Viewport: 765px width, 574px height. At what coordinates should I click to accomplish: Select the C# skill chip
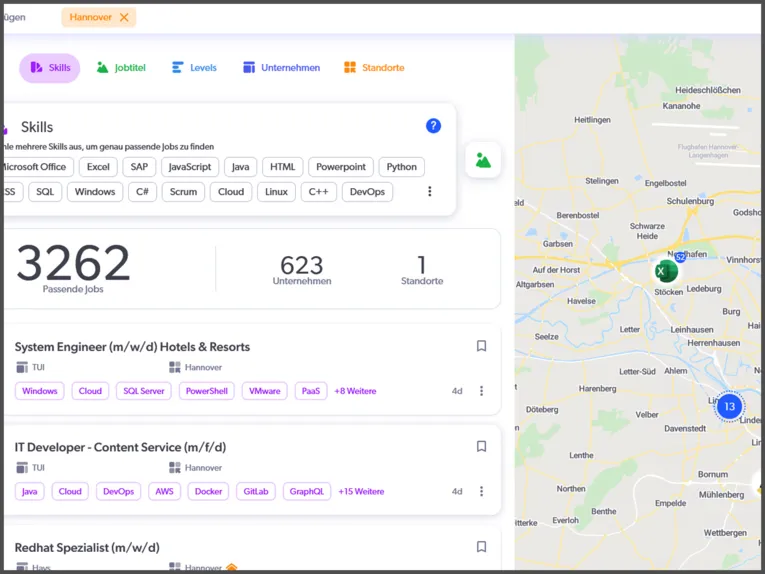coord(142,192)
